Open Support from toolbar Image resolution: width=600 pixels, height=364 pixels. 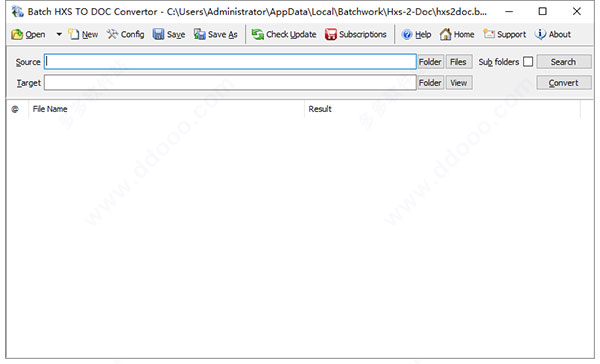(x=504, y=34)
